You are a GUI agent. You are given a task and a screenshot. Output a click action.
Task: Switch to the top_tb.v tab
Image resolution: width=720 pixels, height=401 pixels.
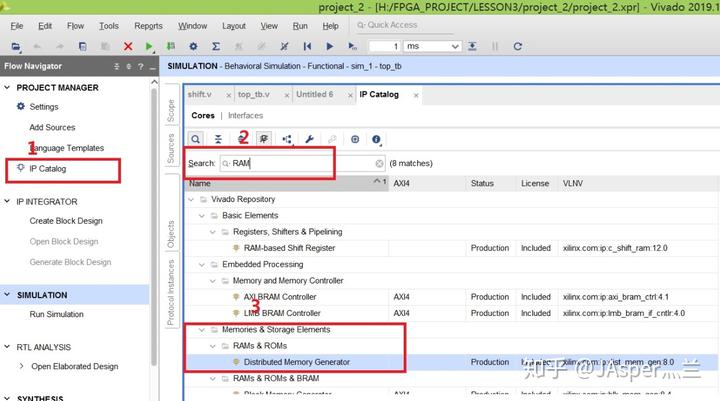[253, 94]
